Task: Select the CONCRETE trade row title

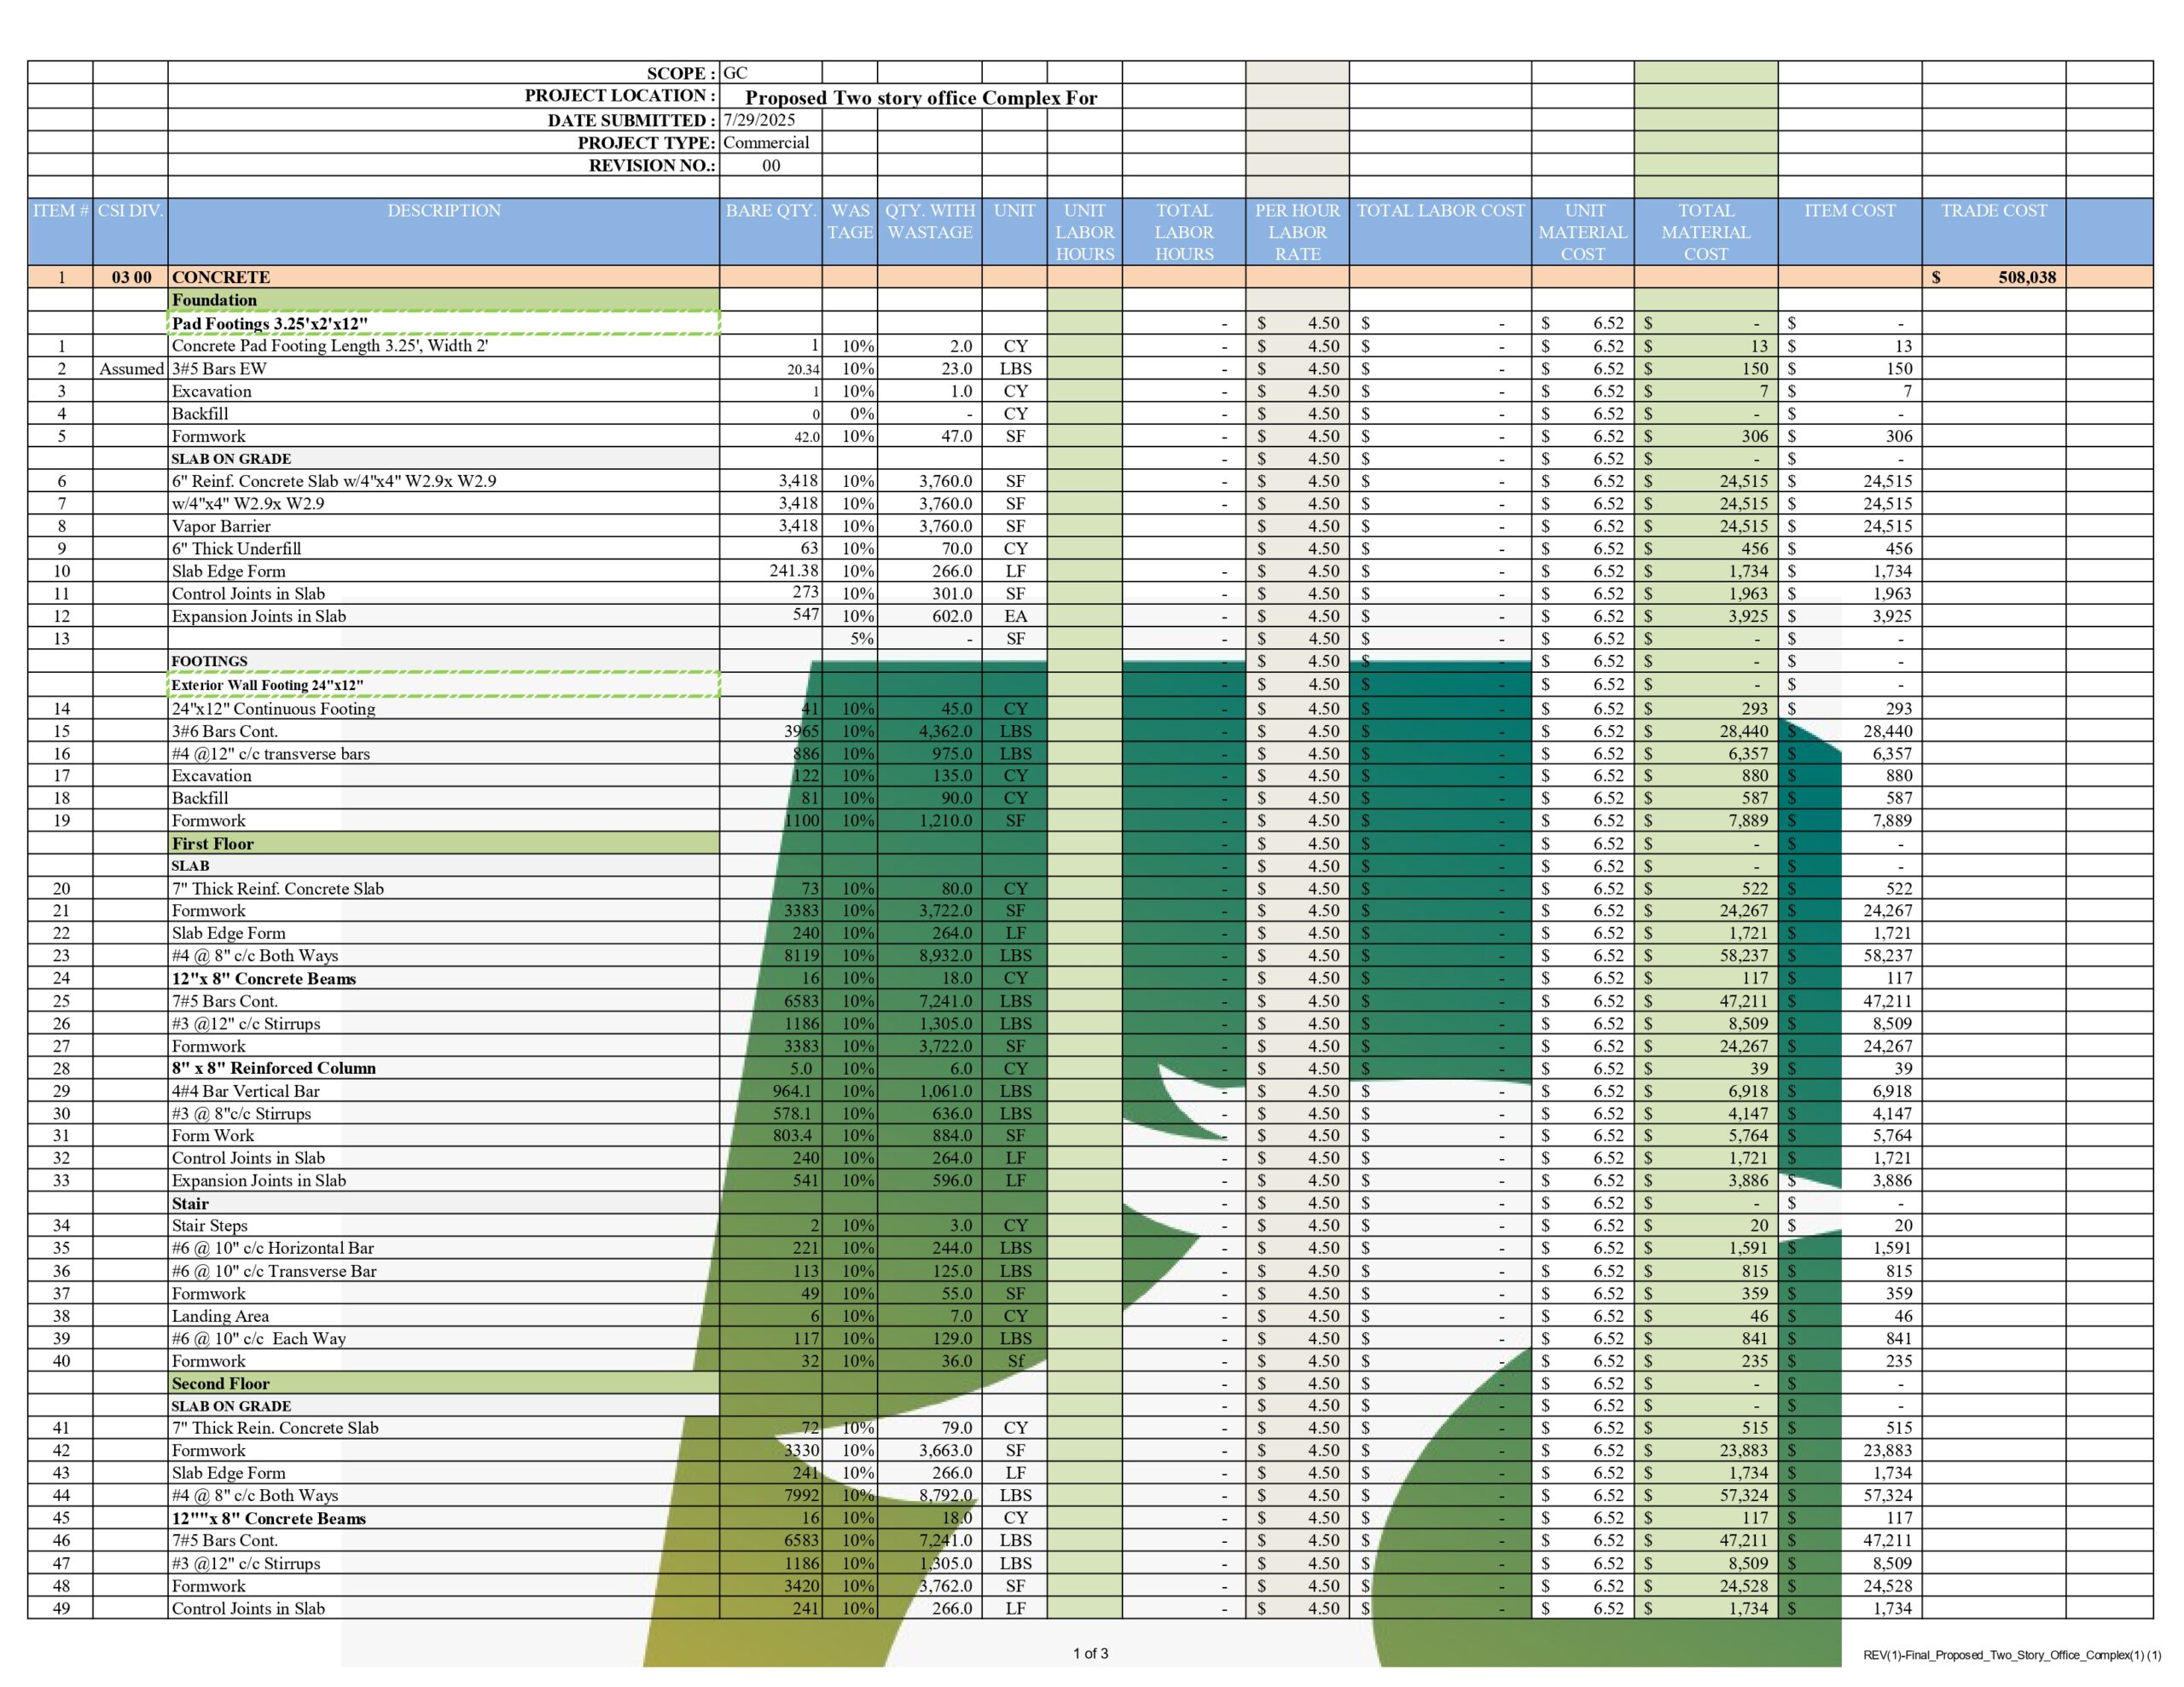Action: point(221,277)
